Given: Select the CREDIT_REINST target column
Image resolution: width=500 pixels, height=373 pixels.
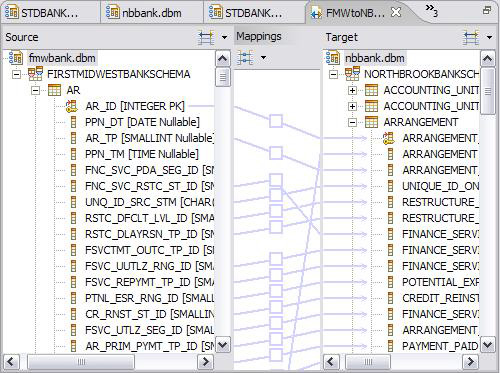Looking at the screenshot, I should (440, 298).
